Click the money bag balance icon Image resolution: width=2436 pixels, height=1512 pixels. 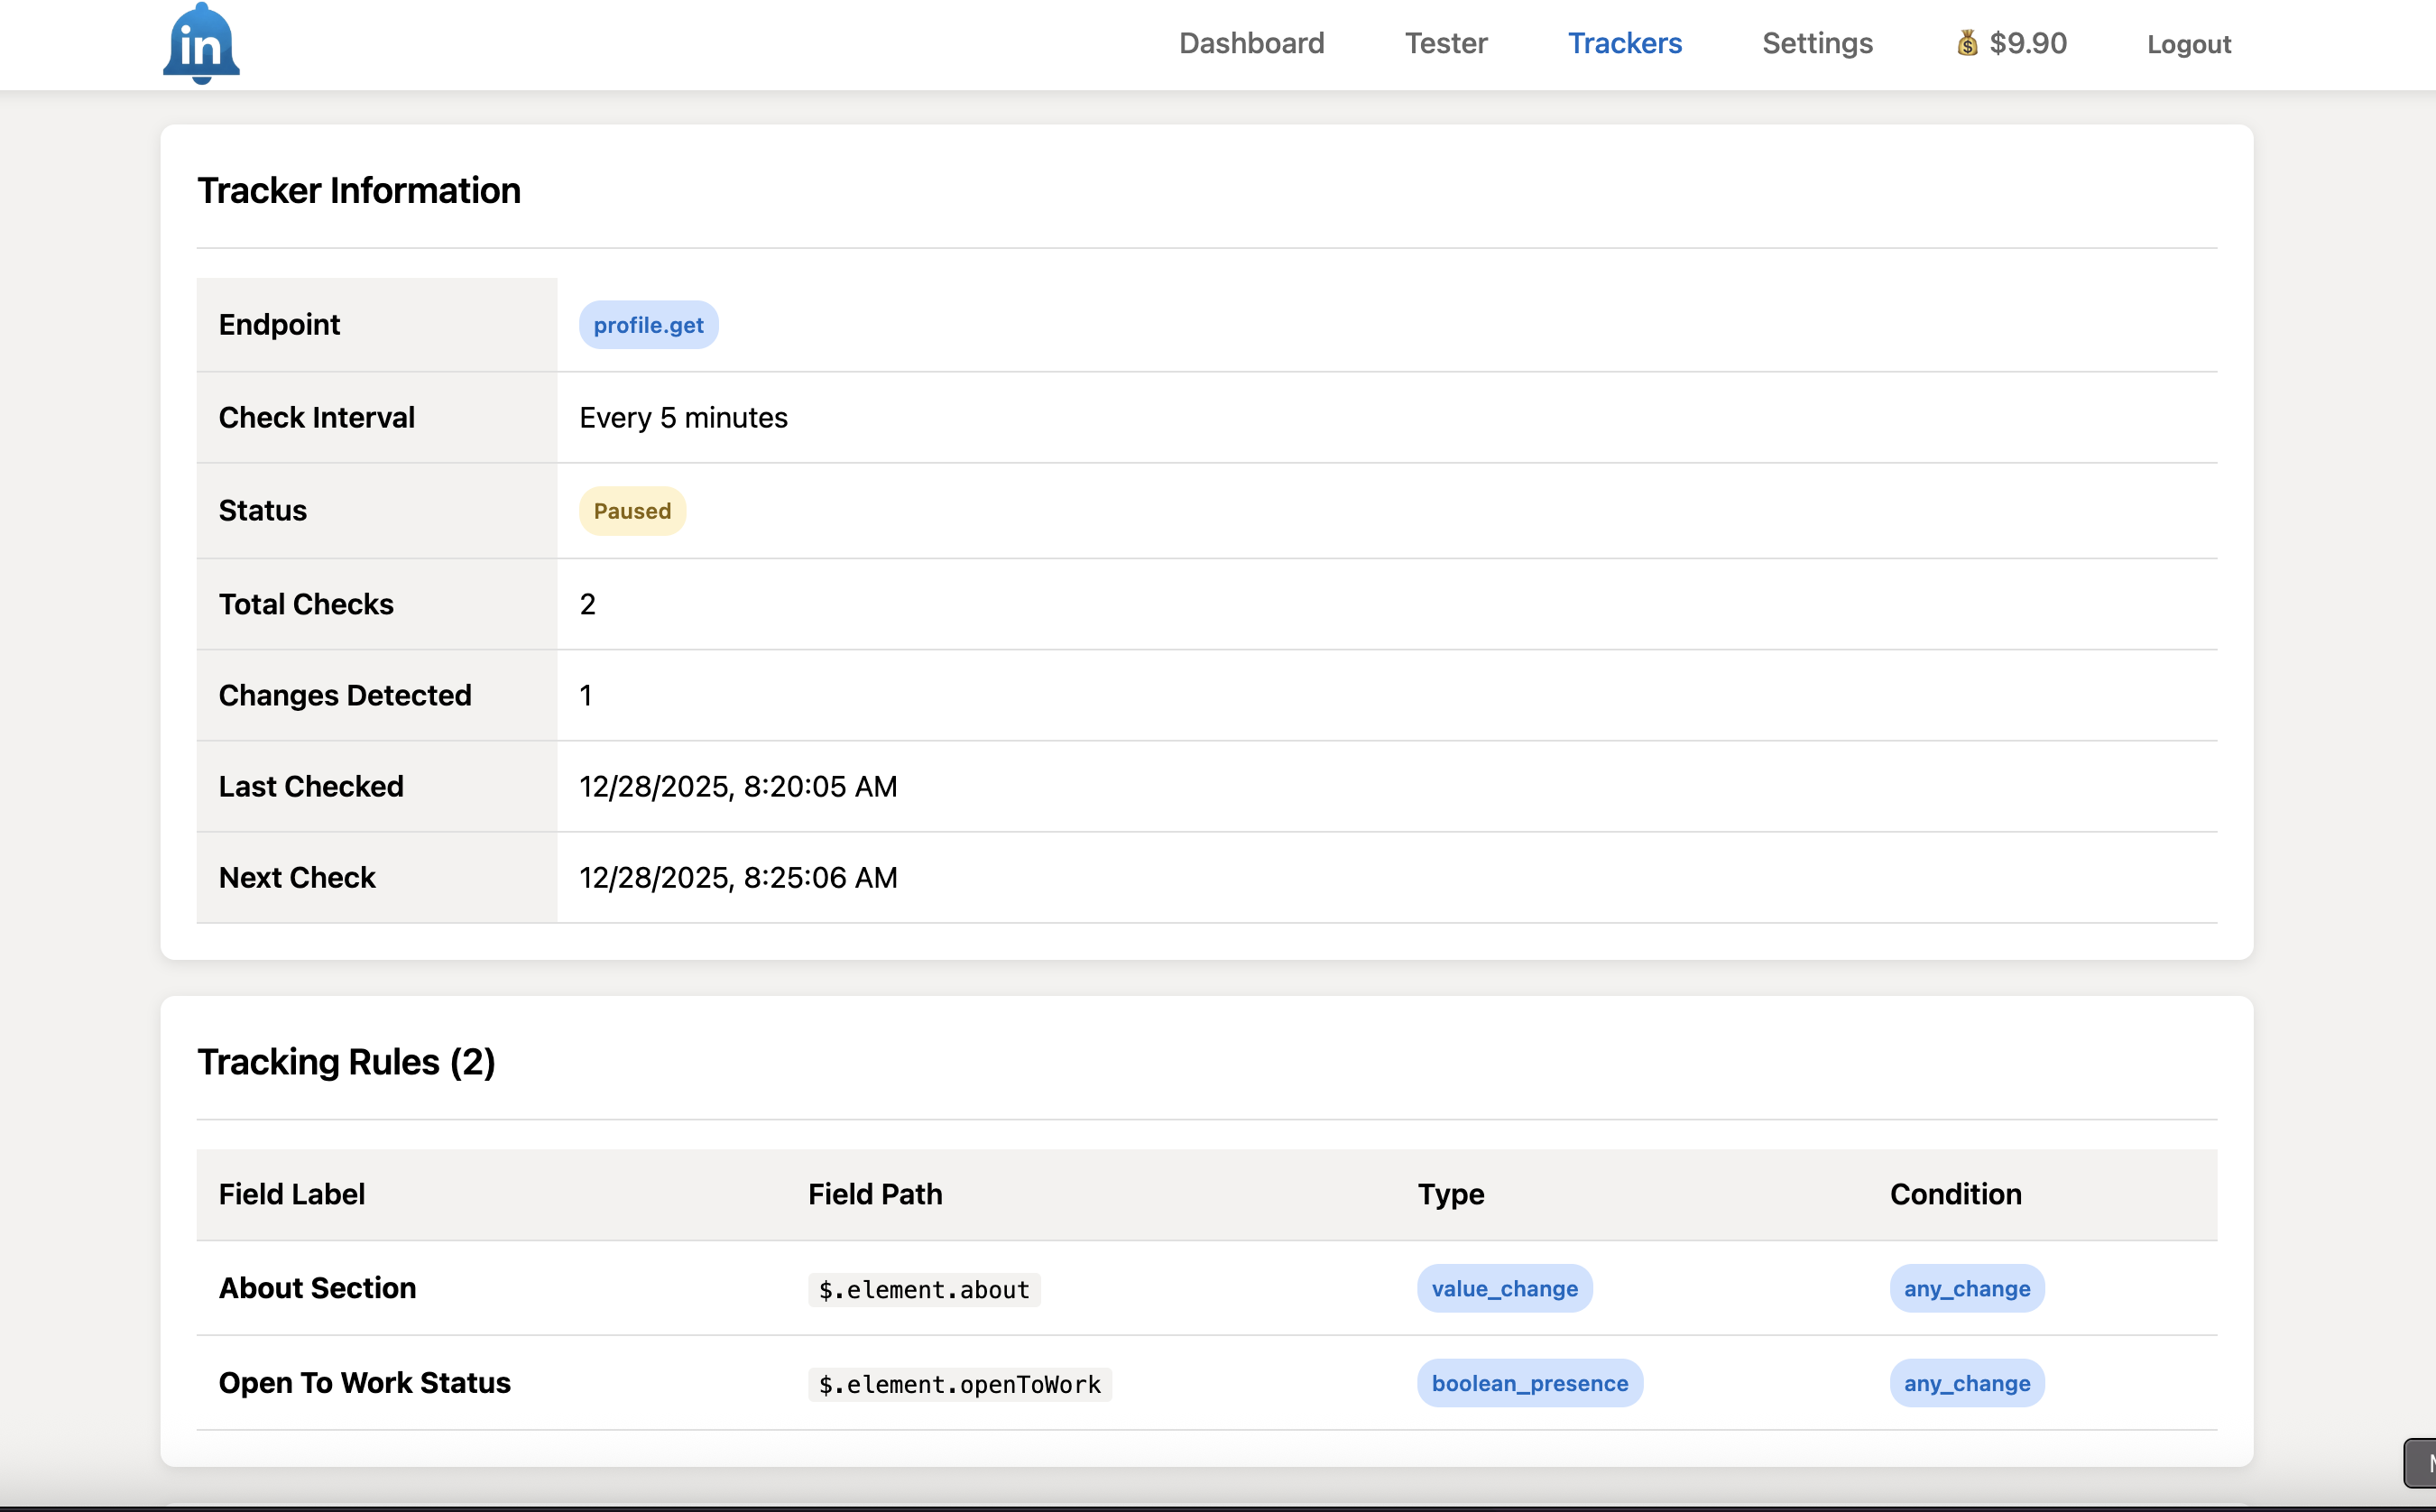point(1966,43)
